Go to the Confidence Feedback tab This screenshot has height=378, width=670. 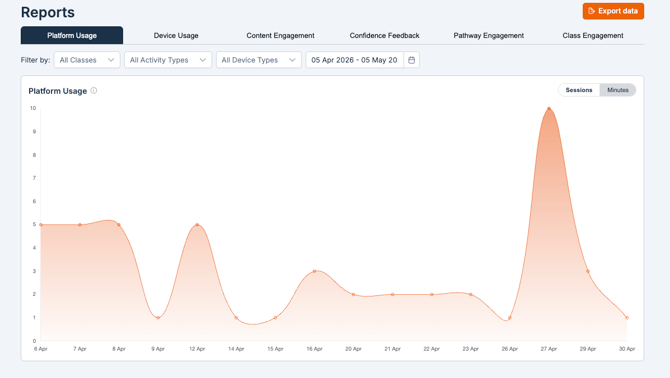coord(385,35)
